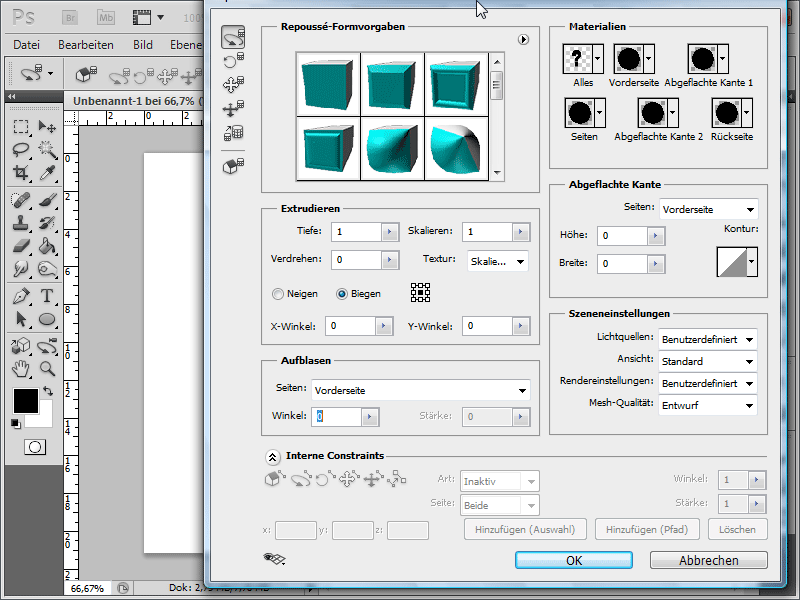Image resolution: width=800 pixels, height=600 pixels.
Task: Click the reference point locator grid
Action: (420, 293)
